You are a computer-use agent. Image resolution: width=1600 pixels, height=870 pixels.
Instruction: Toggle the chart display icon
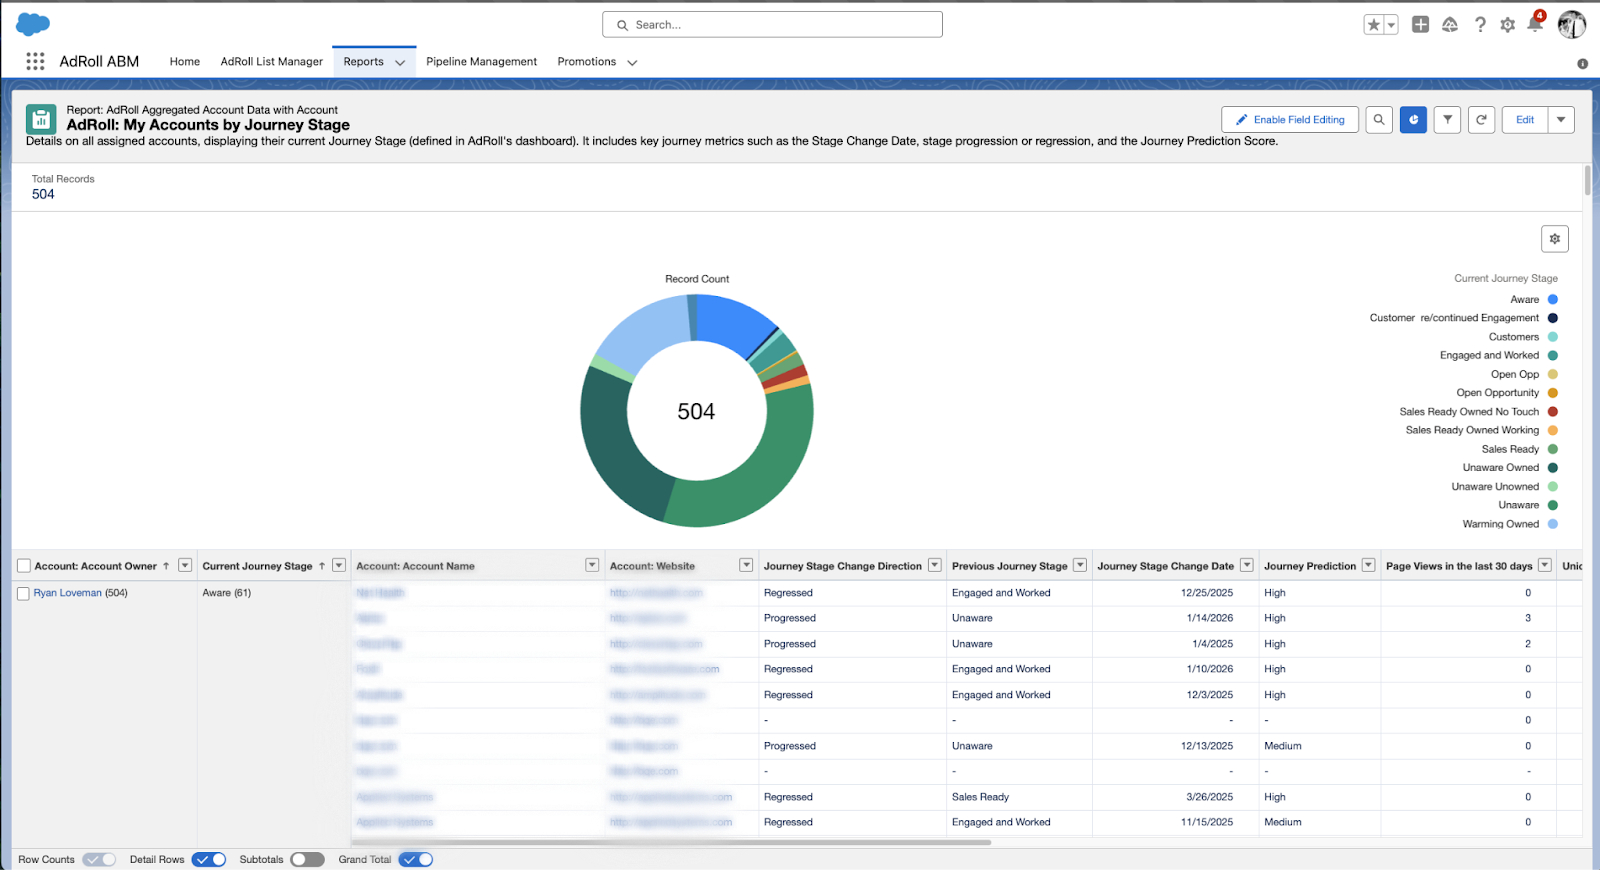(1413, 120)
